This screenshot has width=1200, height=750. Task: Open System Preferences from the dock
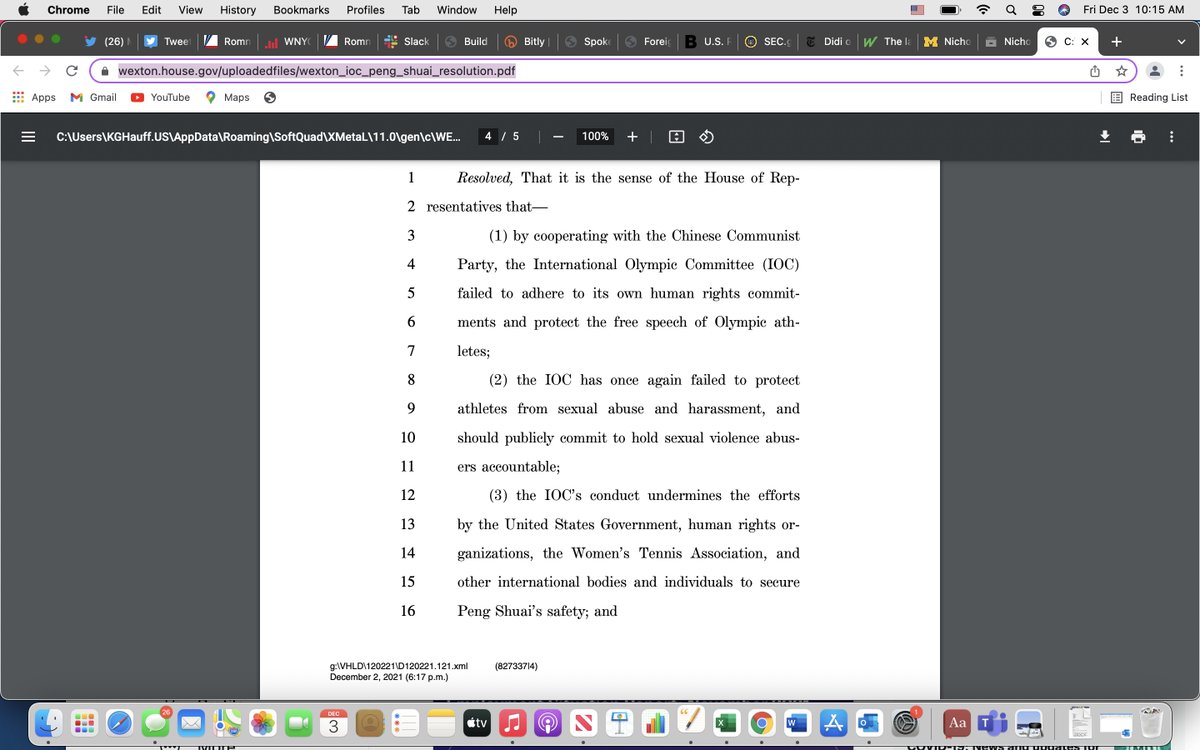906,723
